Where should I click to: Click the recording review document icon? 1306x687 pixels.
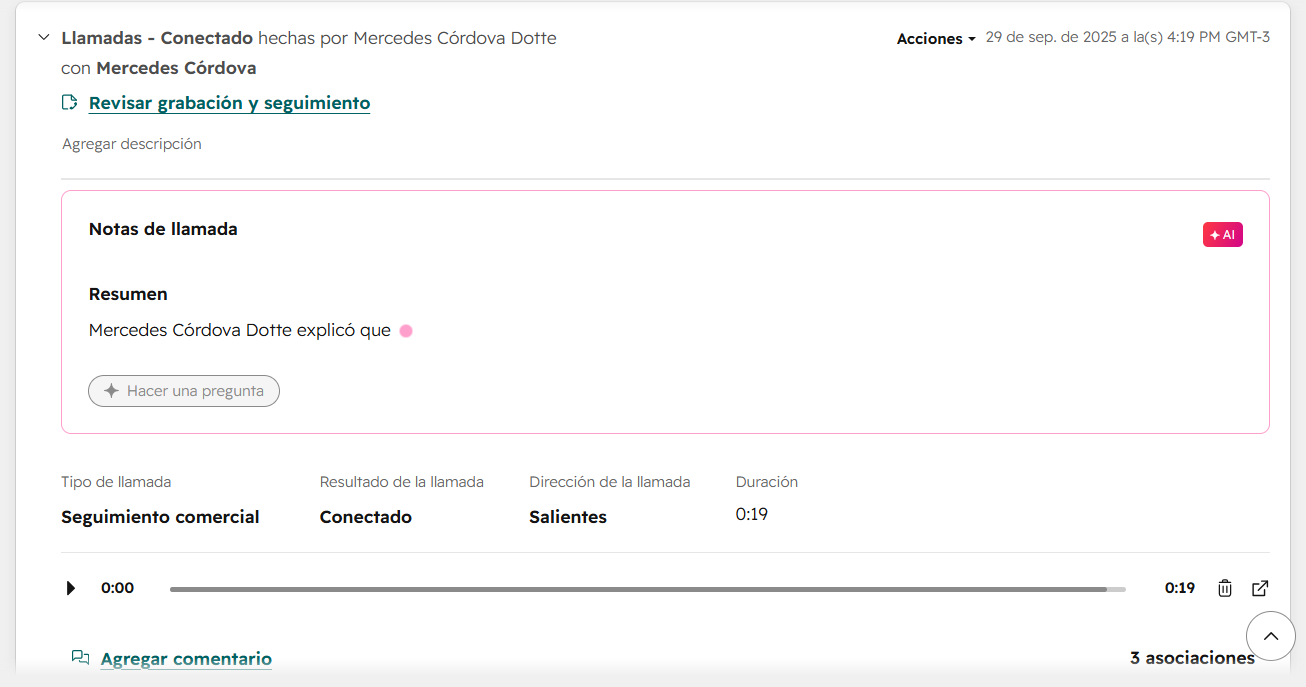[x=70, y=102]
